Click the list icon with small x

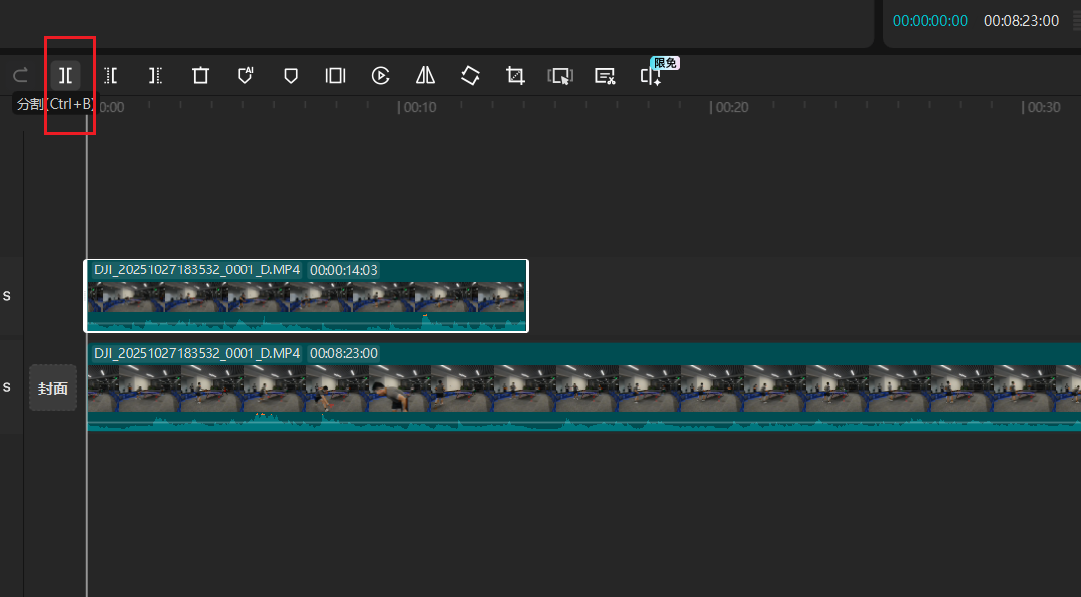coord(604,76)
